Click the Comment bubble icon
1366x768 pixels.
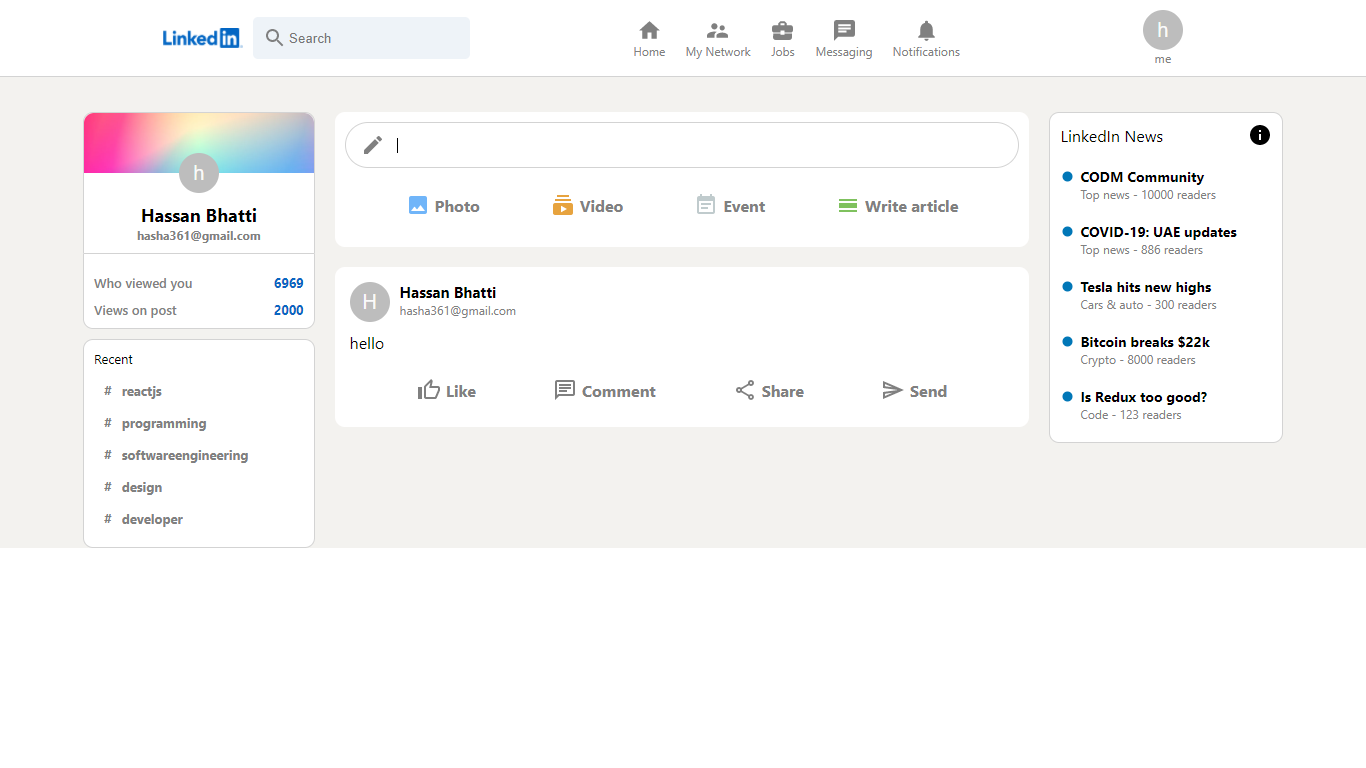[x=565, y=390]
